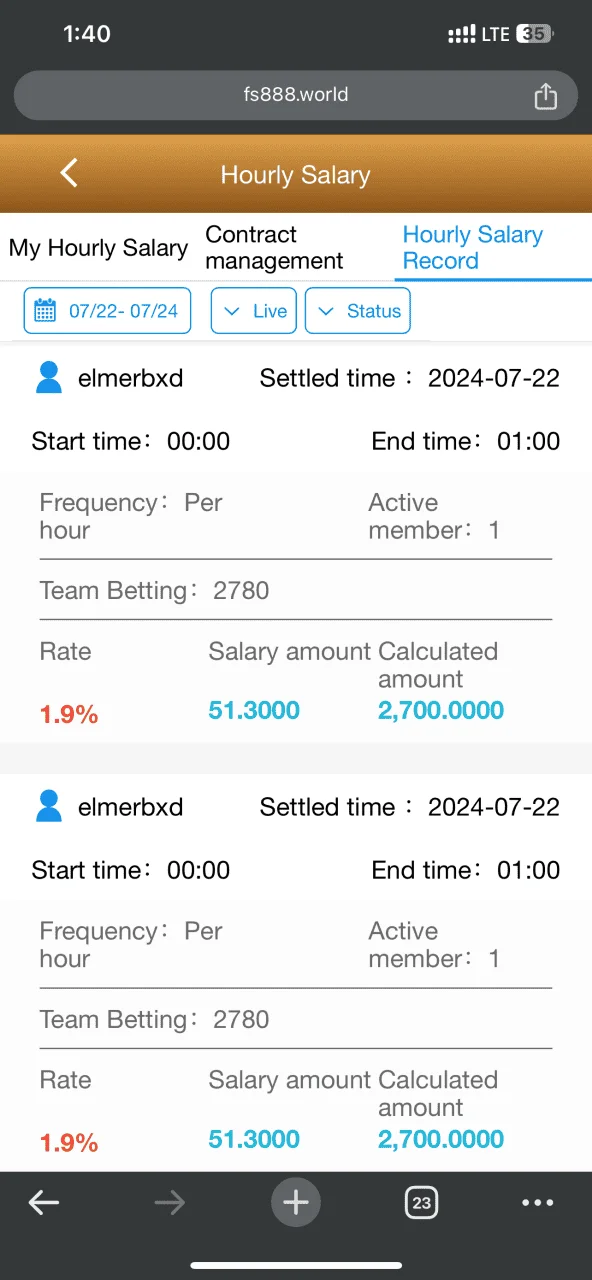Viewport: 592px width, 1280px height.
Task: Open browser more options menu
Action: 538,1203
